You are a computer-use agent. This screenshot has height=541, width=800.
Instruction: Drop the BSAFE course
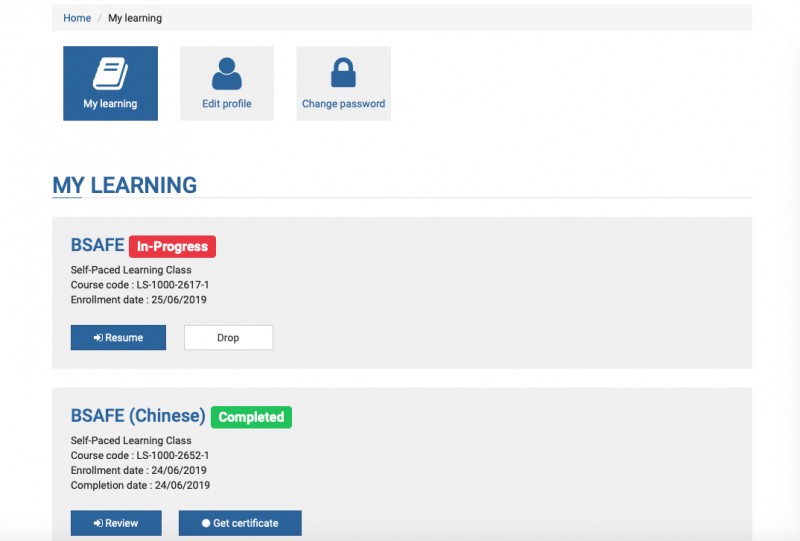[x=229, y=337]
